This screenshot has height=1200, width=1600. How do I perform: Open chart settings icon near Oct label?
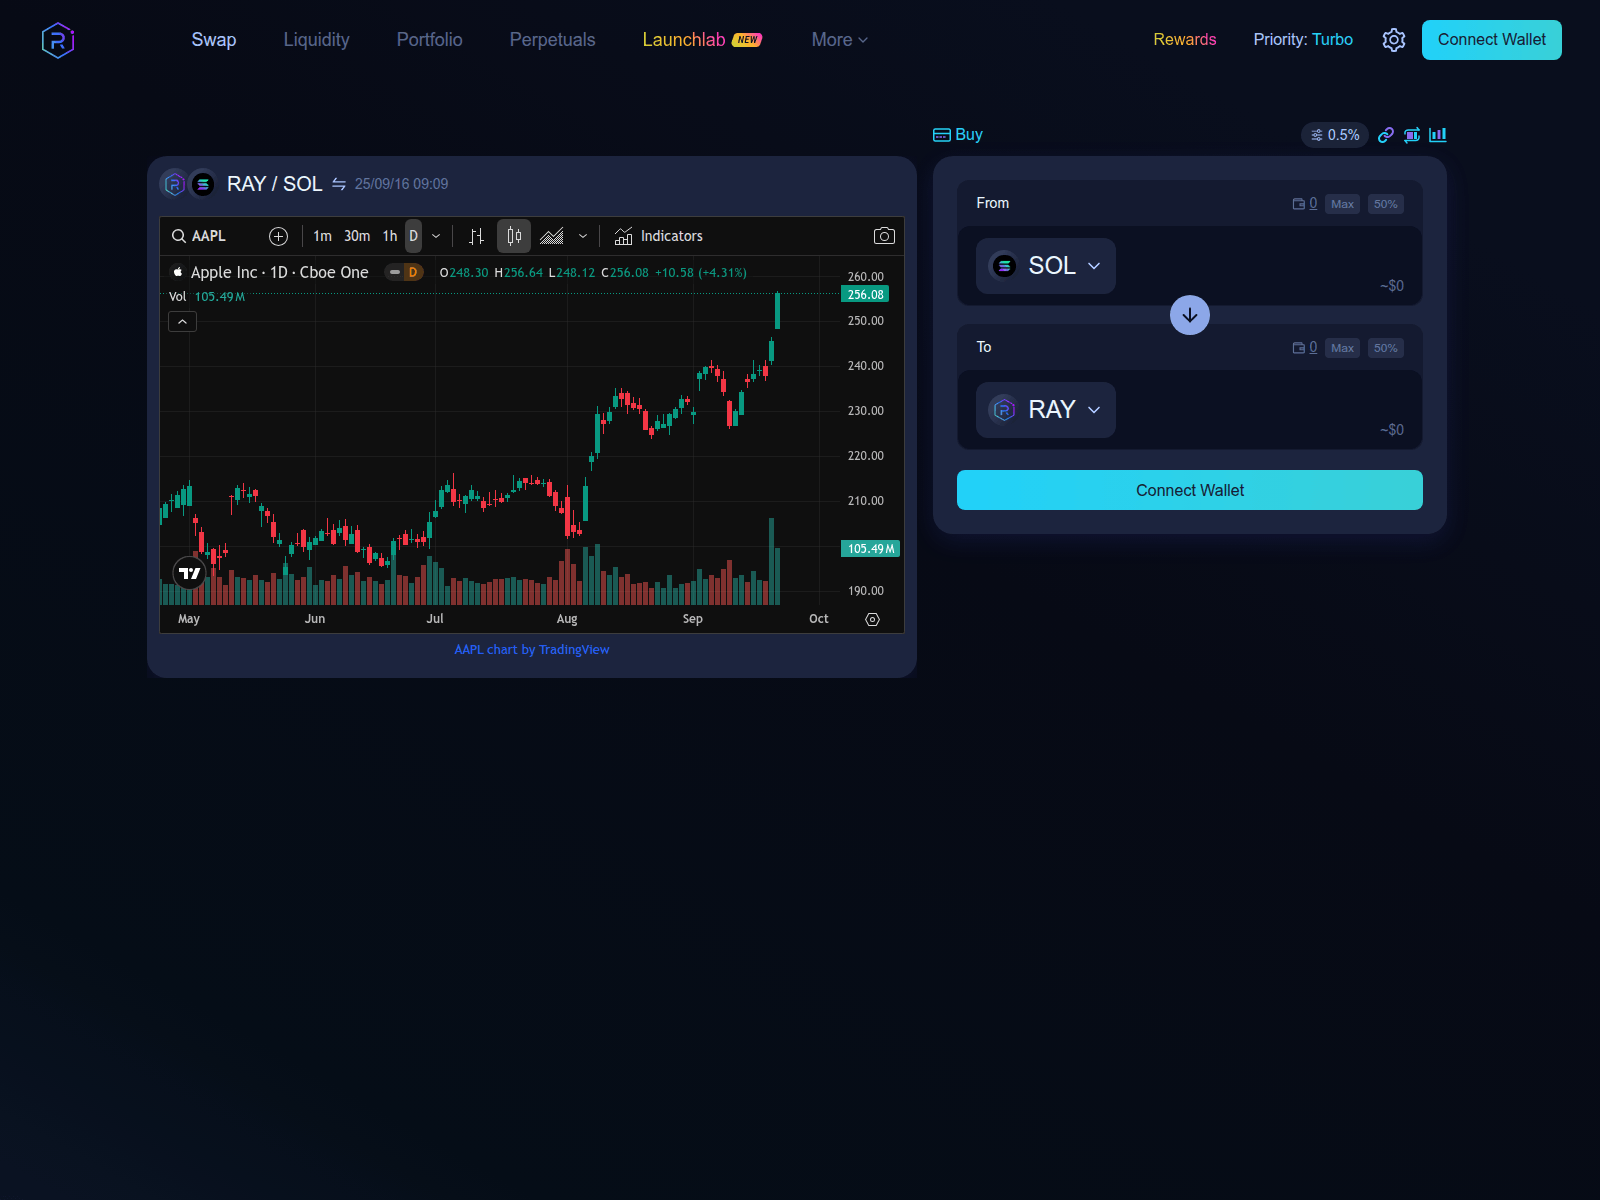(x=872, y=619)
